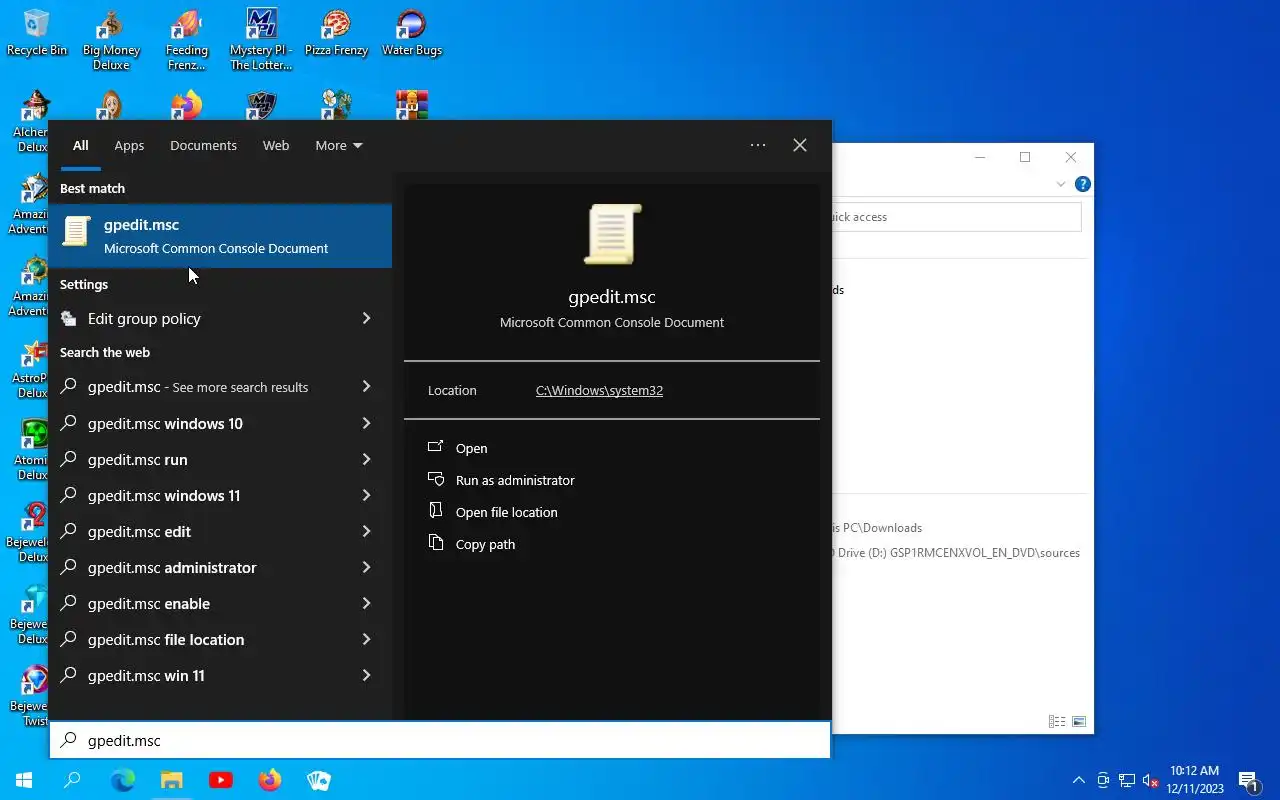Select the Documents search tab
The height and width of the screenshot is (800, 1280).
(203, 145)
